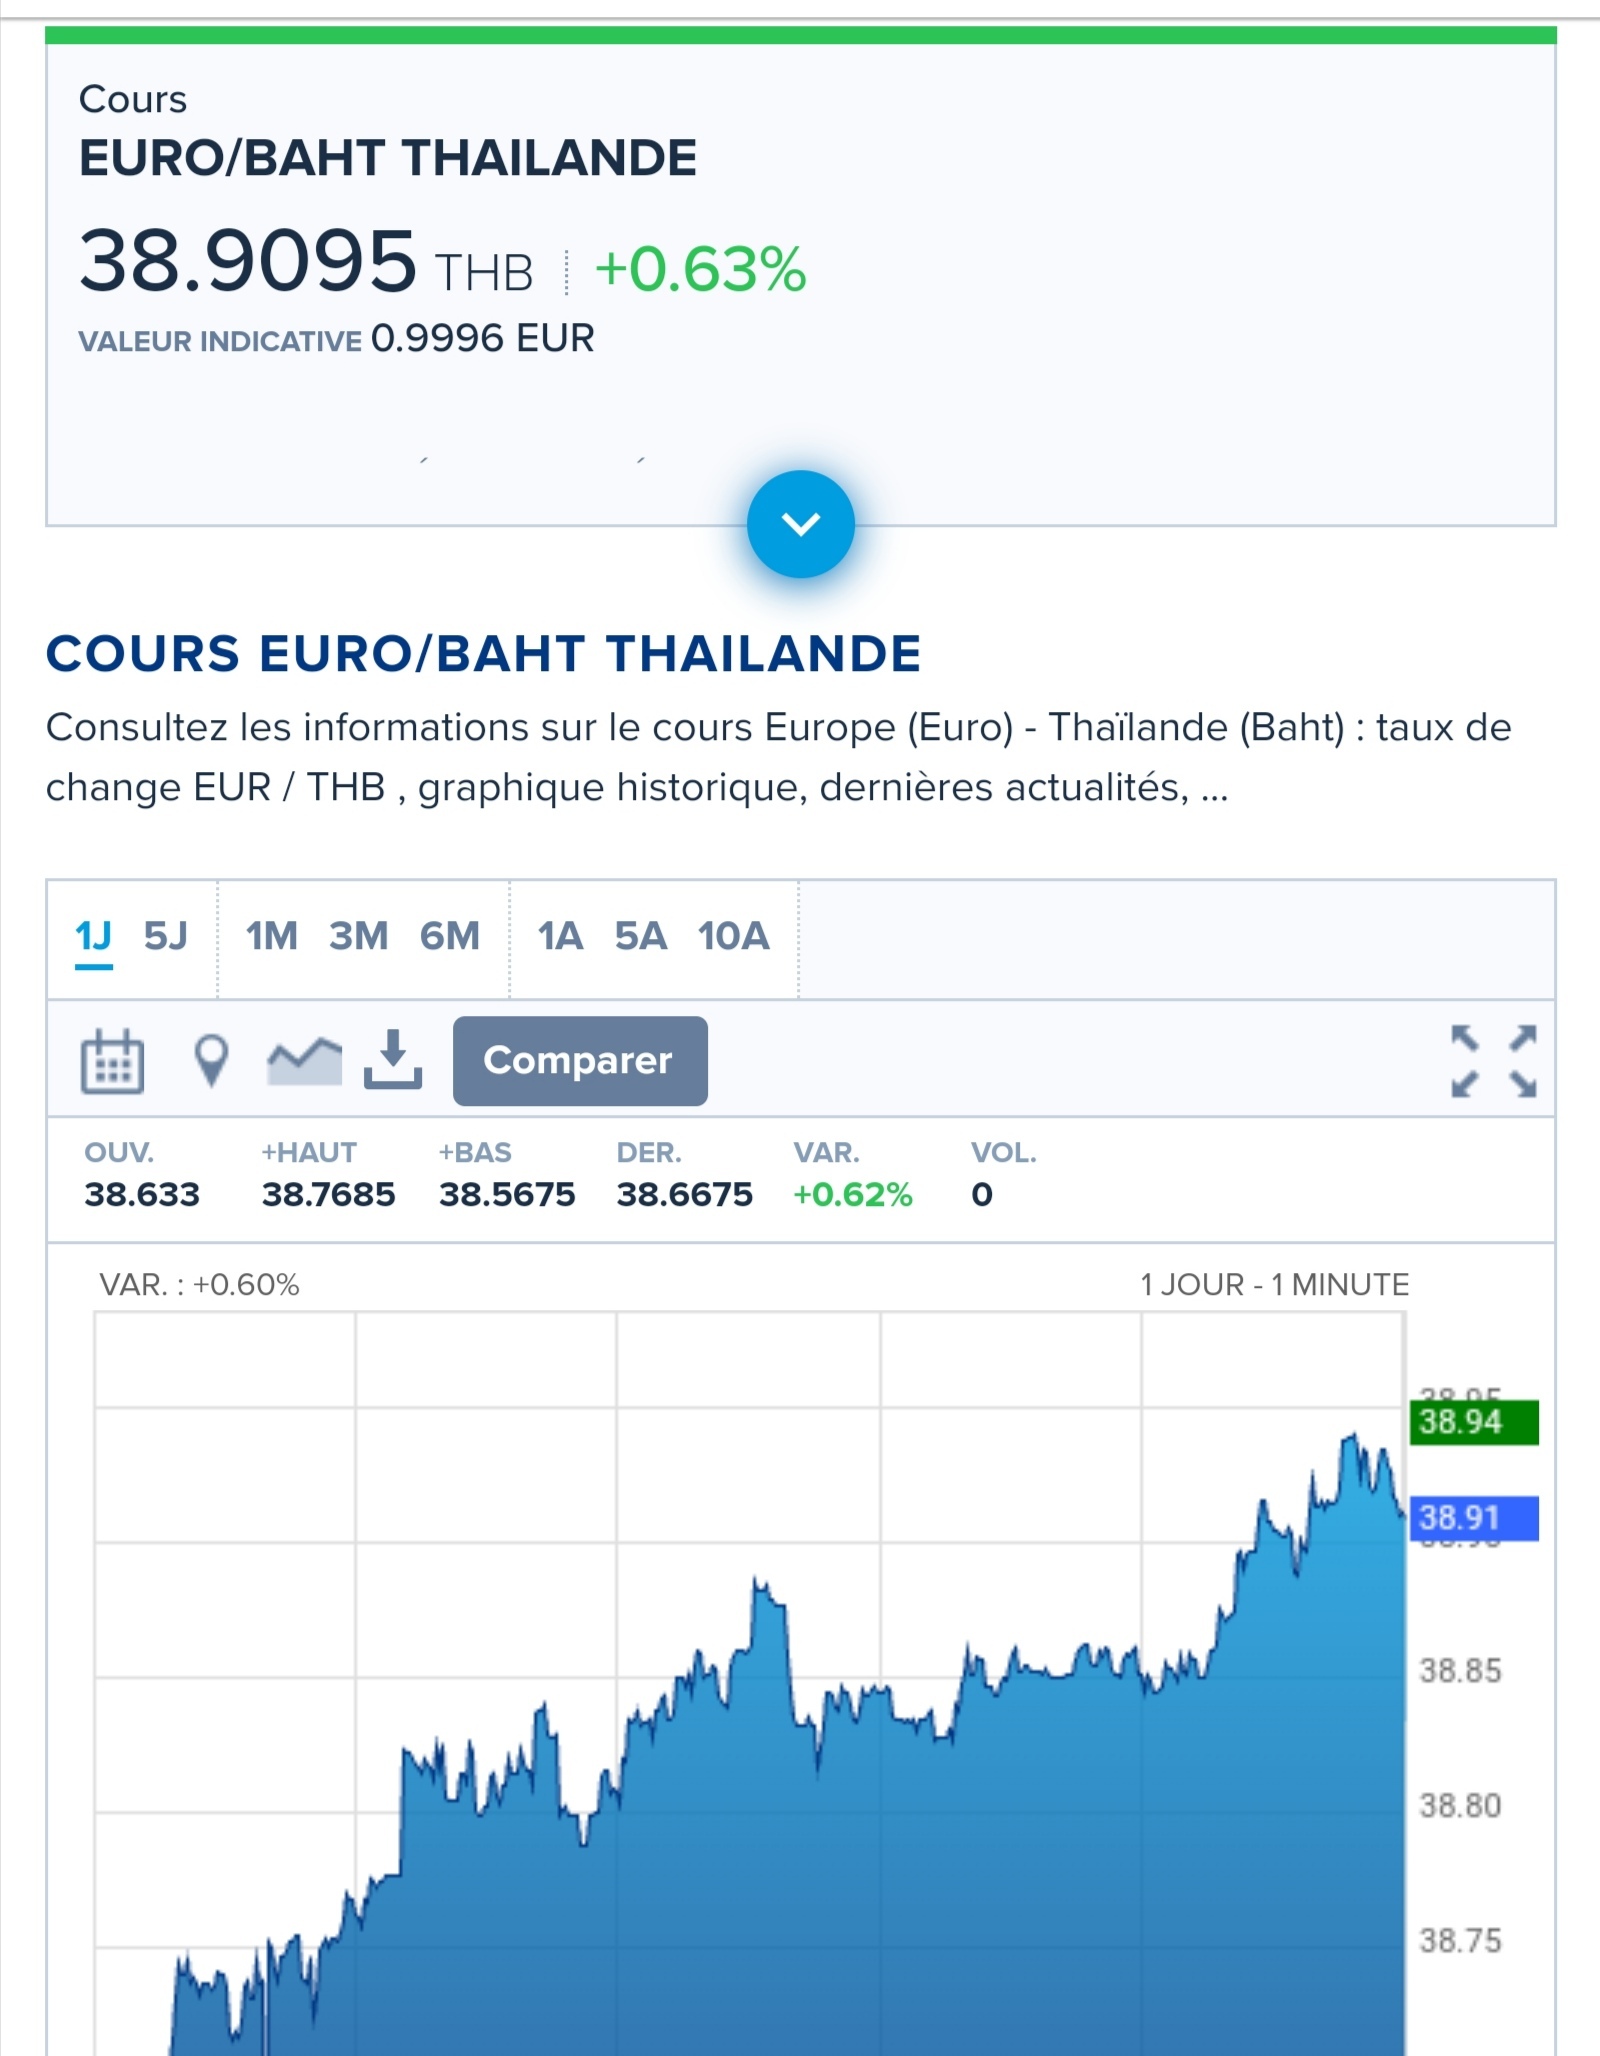
Task: Click the EURO/BAHT THAILANDE quote title
Action: click(x=388, y=158)
